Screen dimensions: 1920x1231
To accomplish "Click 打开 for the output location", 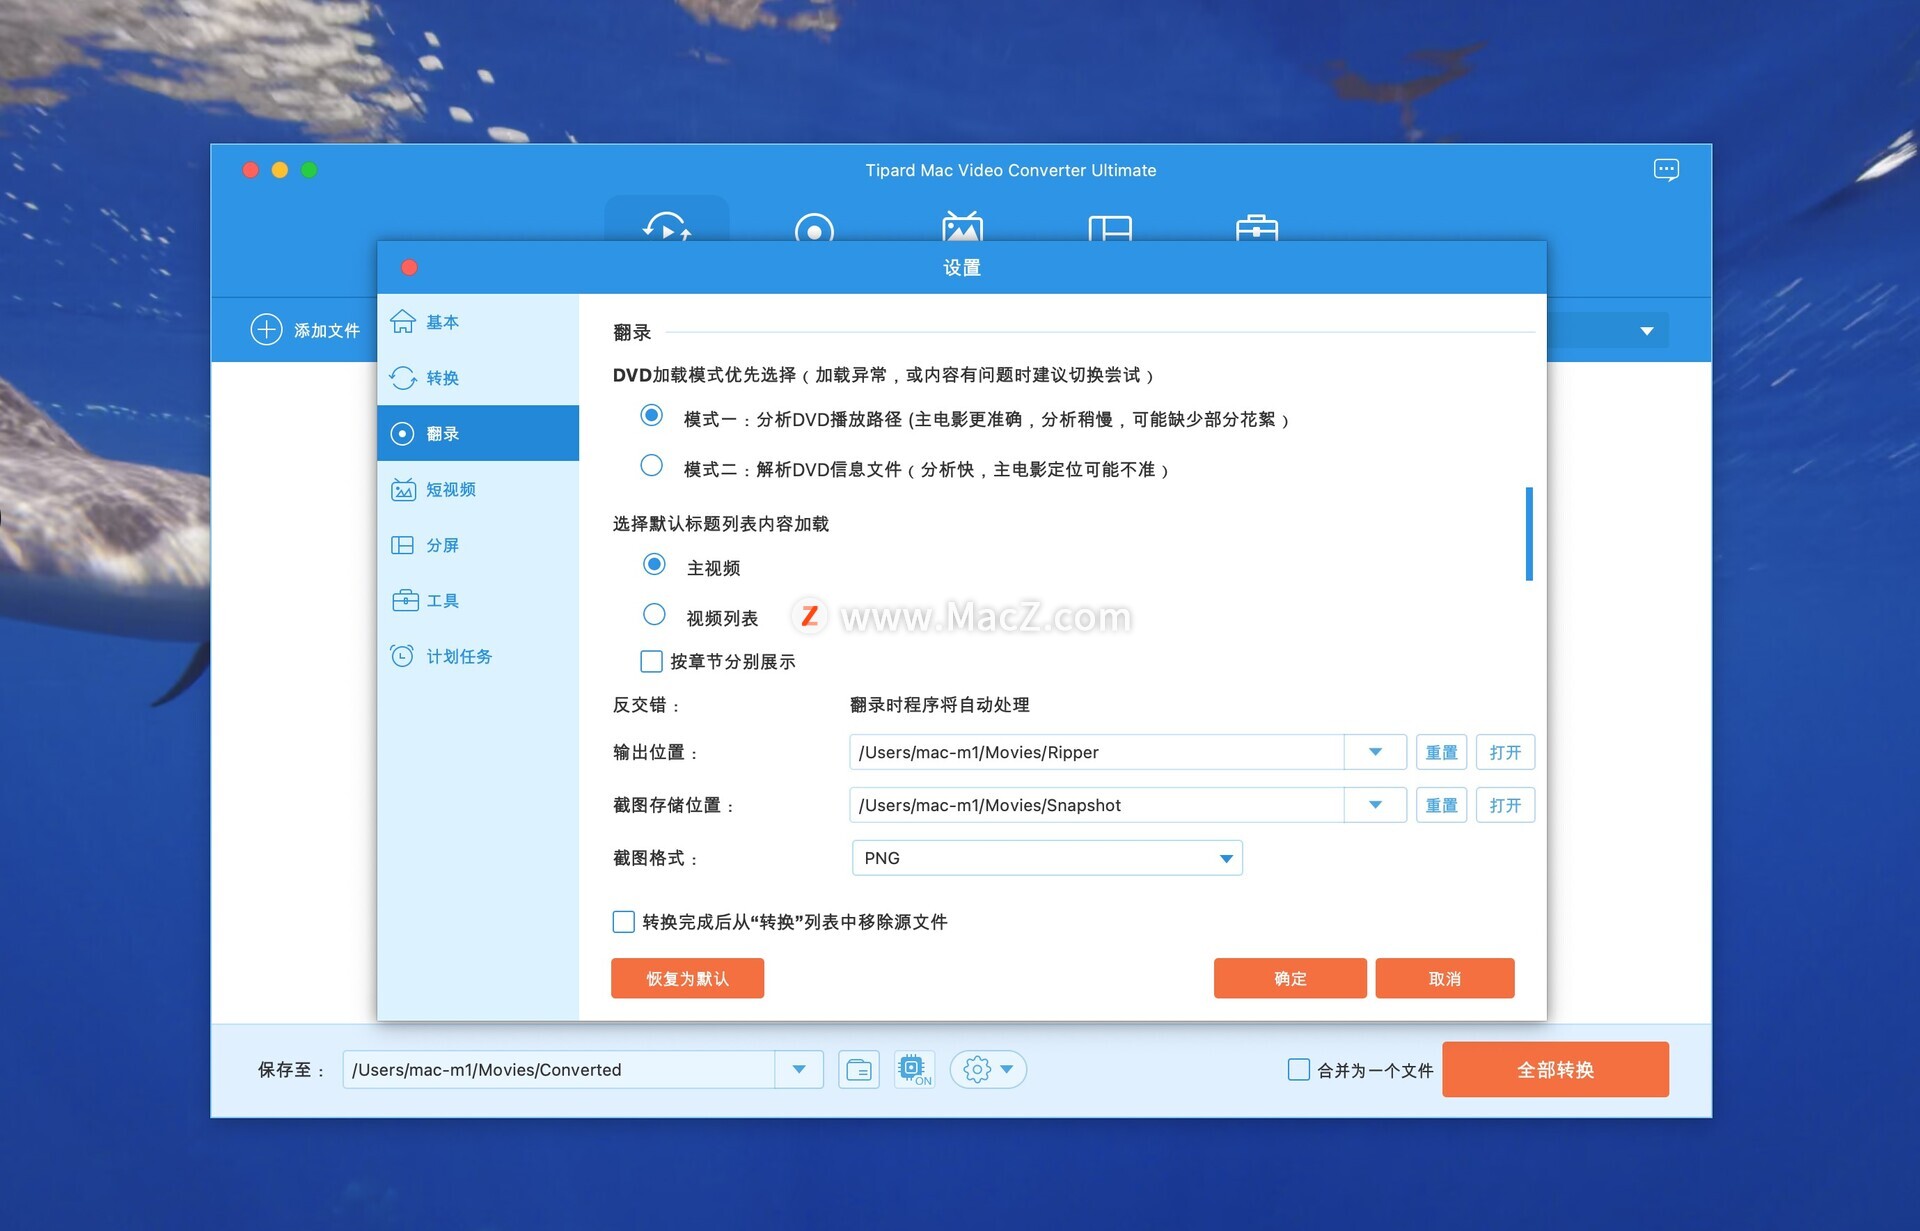I will pos(1505,752).
